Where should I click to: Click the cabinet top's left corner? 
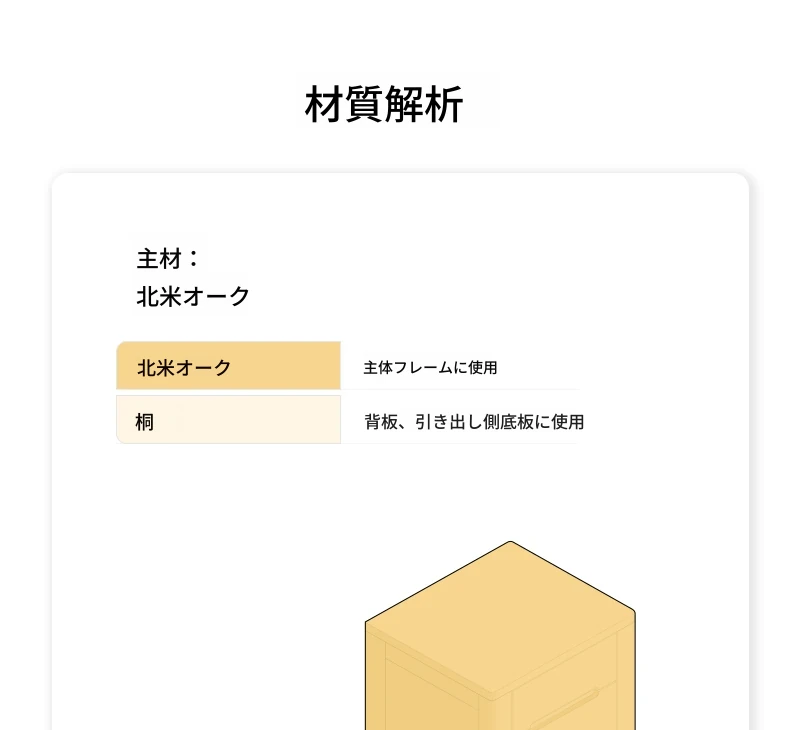point(367,622)
